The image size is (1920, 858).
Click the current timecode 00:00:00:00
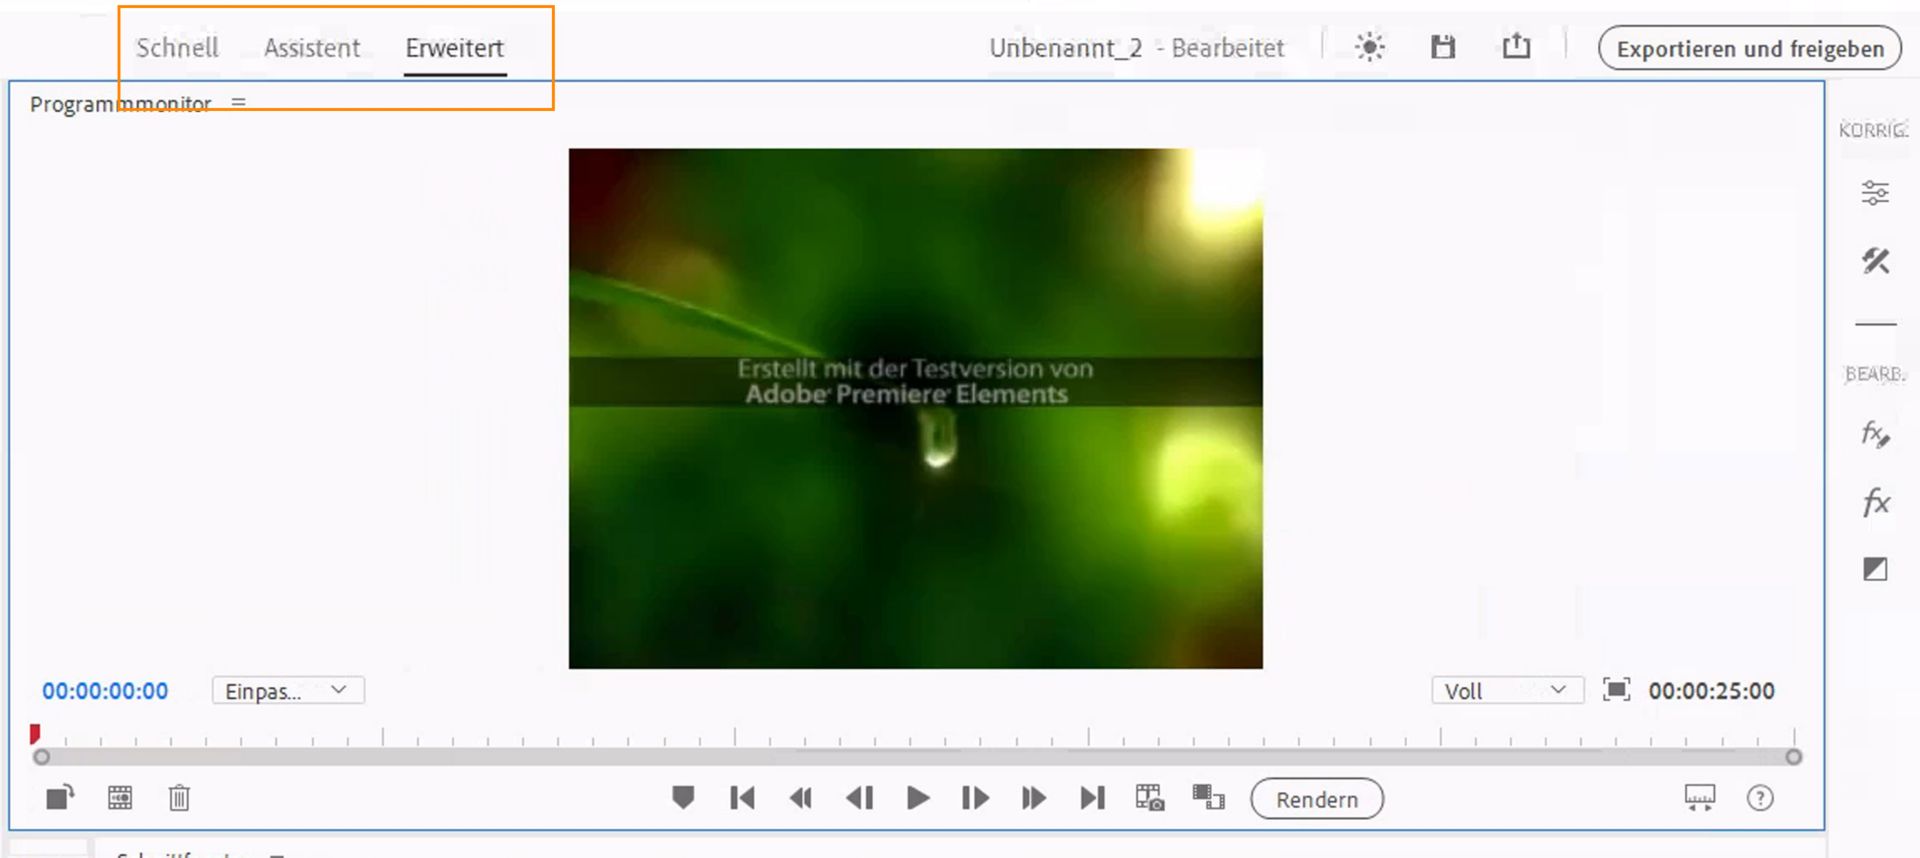pos(105,691)
